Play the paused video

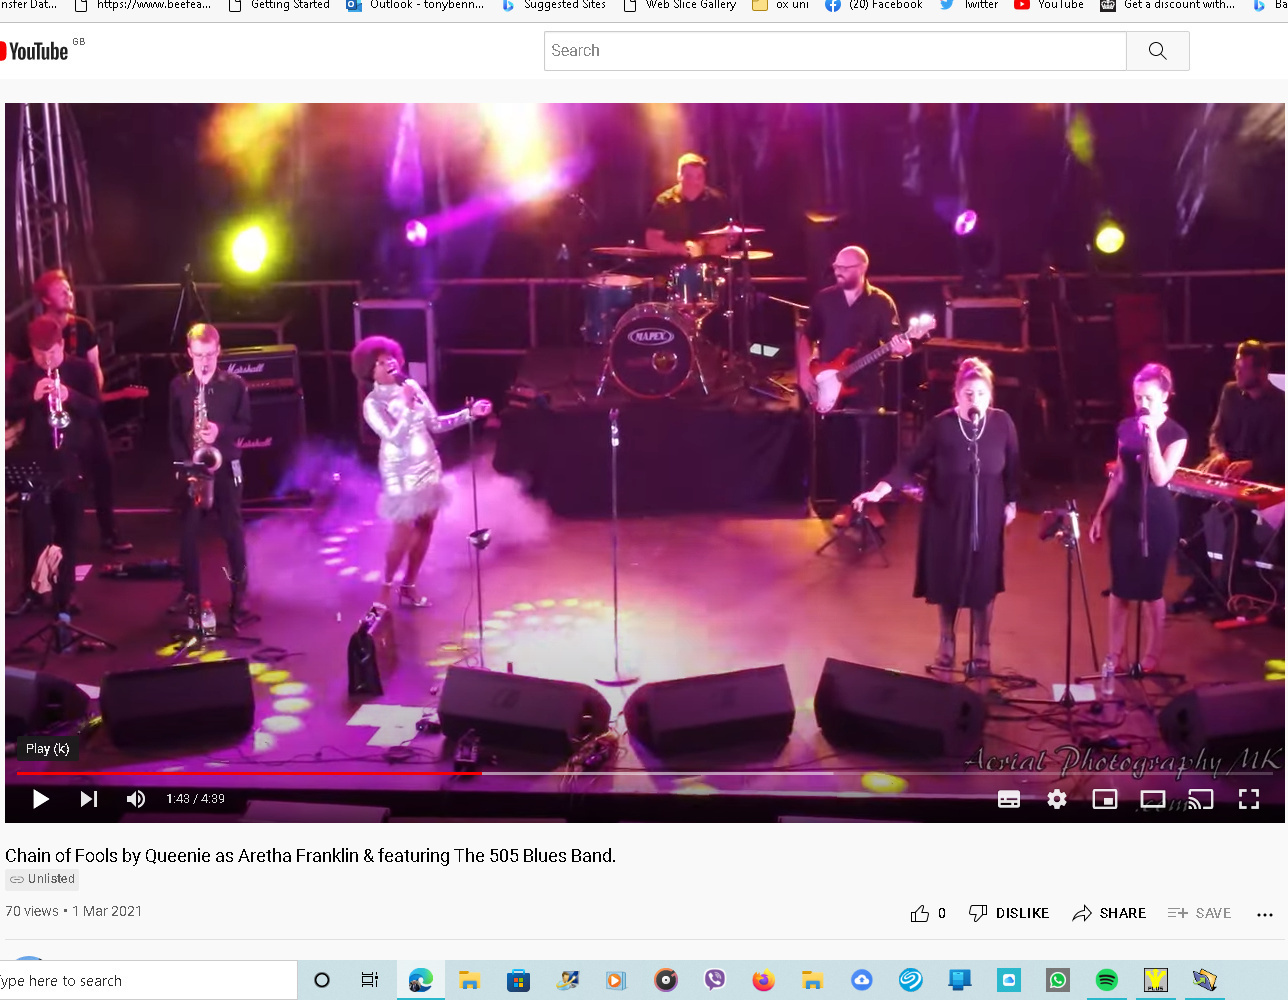[x=41, y=799]
